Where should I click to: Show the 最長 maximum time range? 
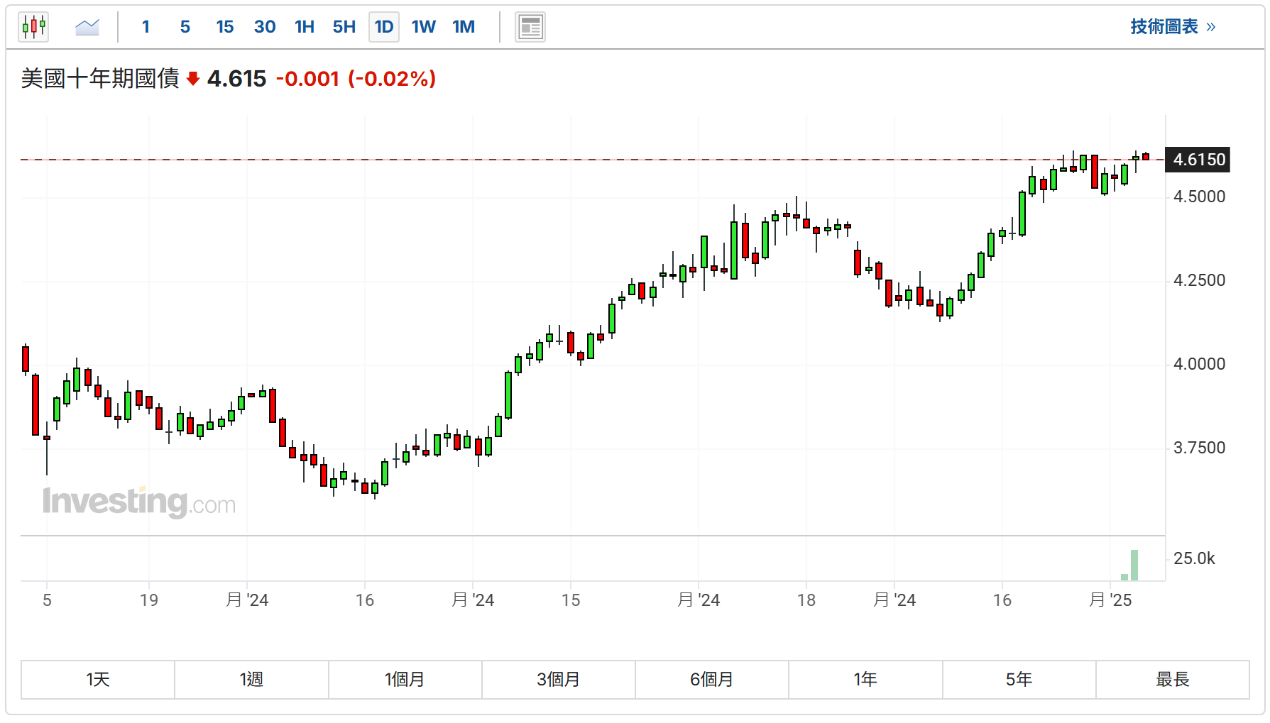1172,680
